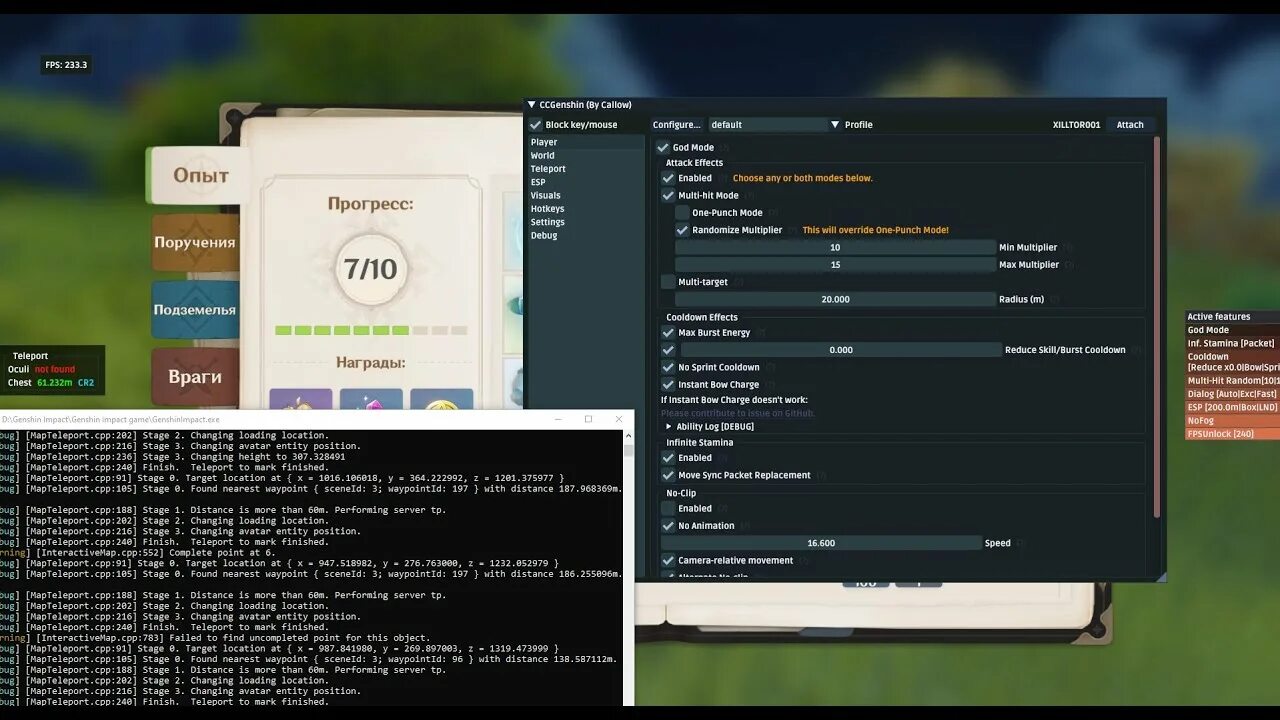This screenshot has width=1280, height=720.
Task: Expand the Ability Log [DEBUG] section
Action: point(709,426)
